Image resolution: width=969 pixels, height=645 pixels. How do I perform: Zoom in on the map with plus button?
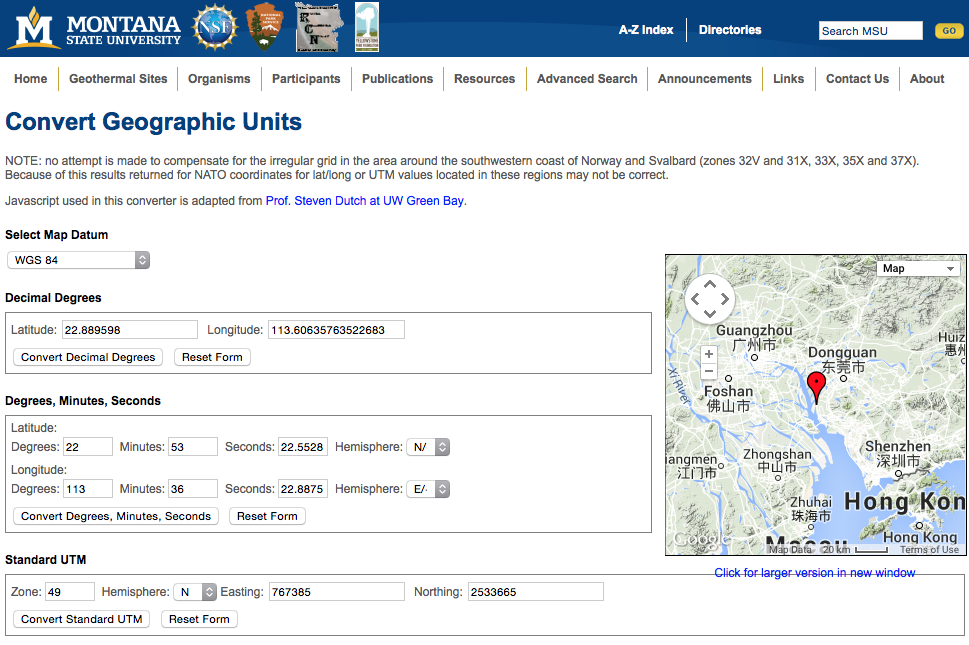coord(709,354)
